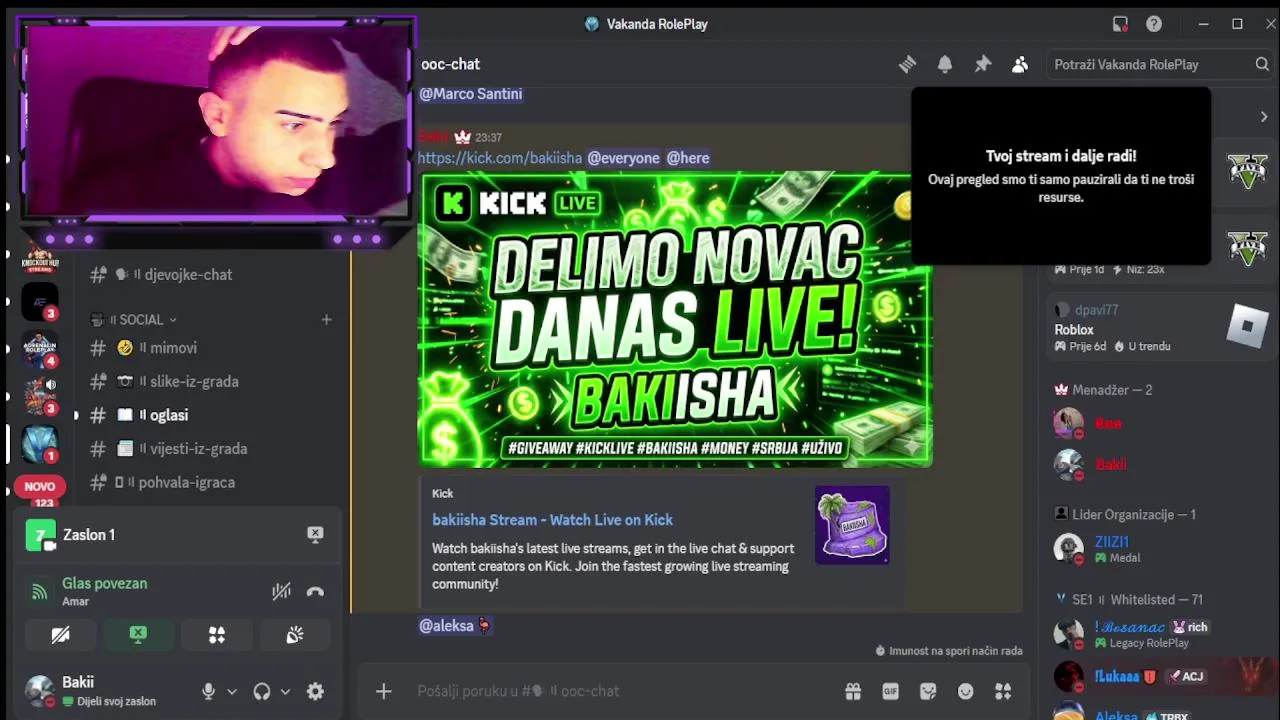
Task: Expand the activity panel chevron
Action: click(x=1264, y=117)
